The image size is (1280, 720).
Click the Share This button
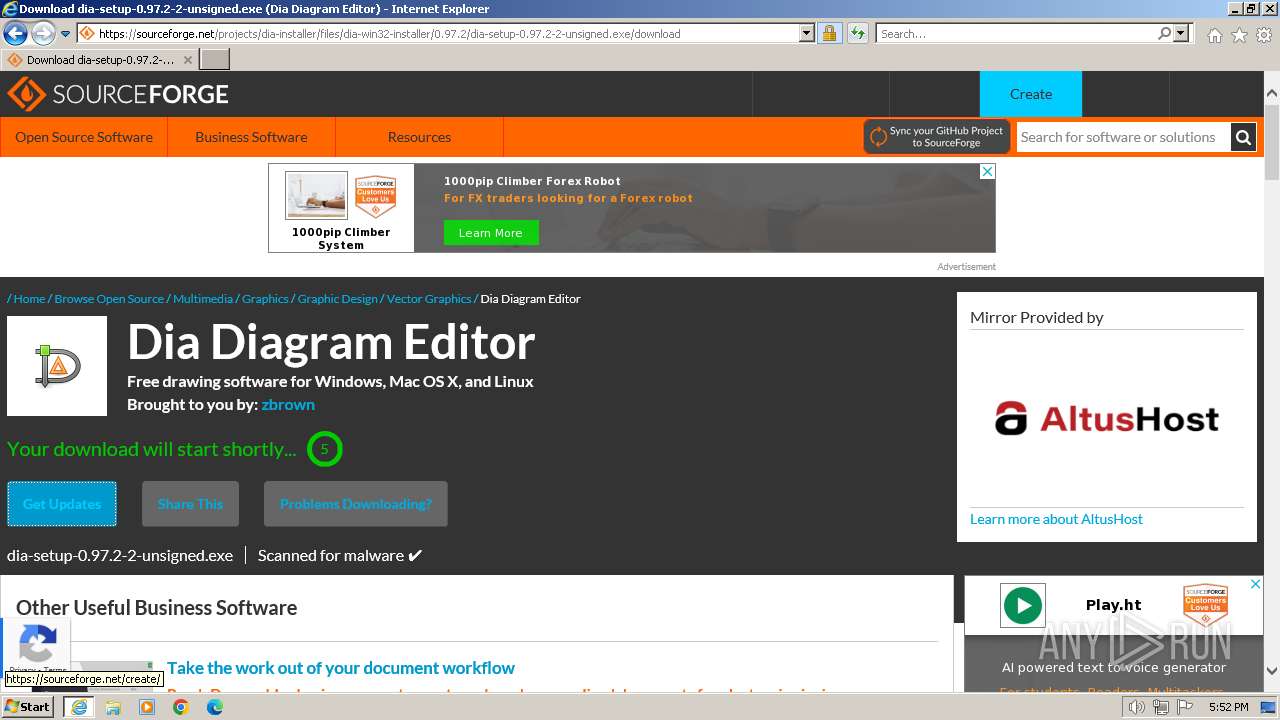[x=190, y=504]
